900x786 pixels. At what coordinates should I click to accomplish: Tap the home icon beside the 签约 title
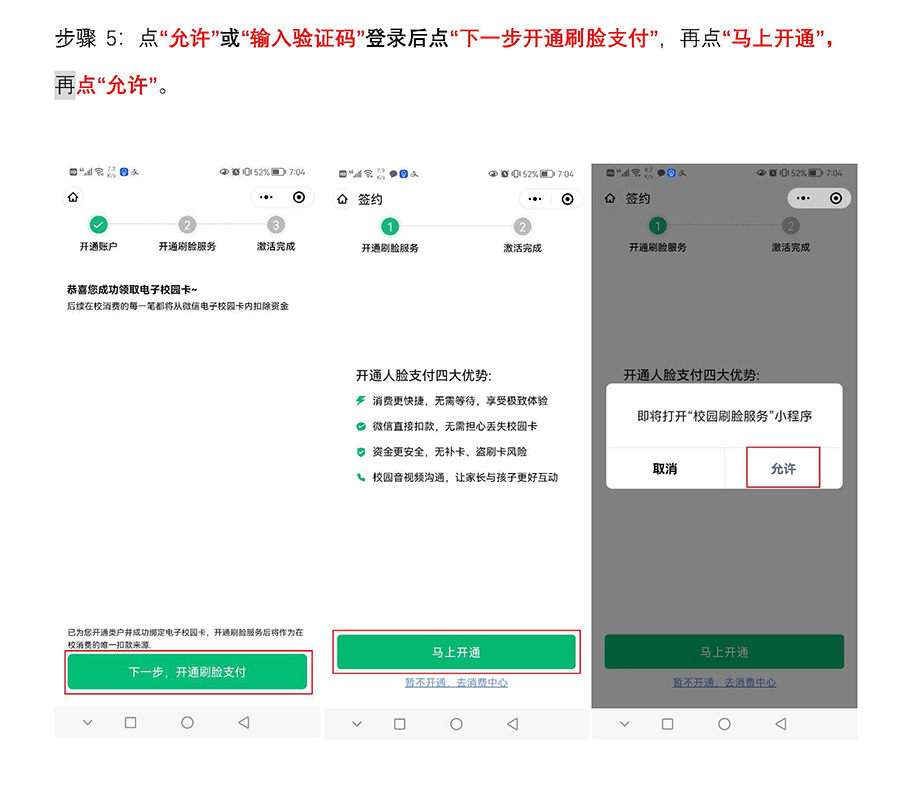tap(345, 198)
